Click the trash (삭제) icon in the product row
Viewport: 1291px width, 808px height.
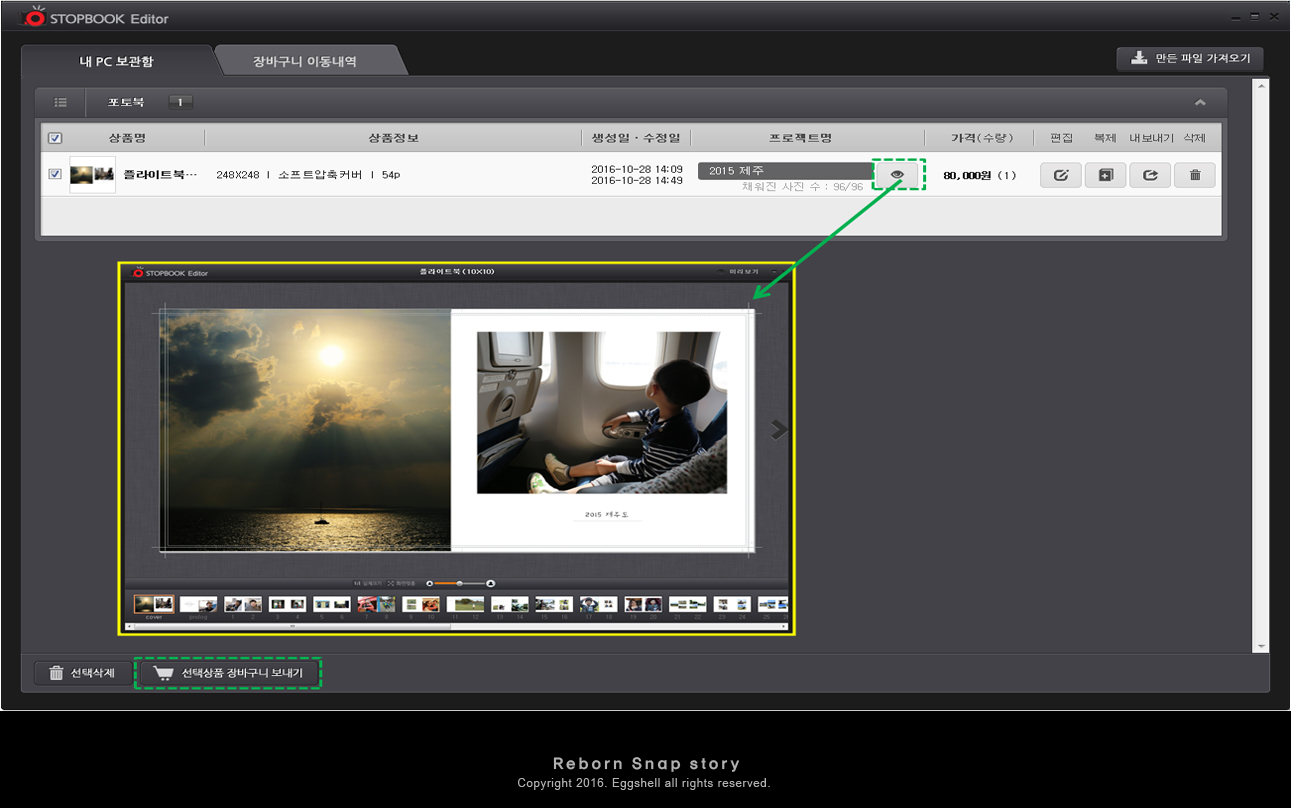click(1195, 175)
